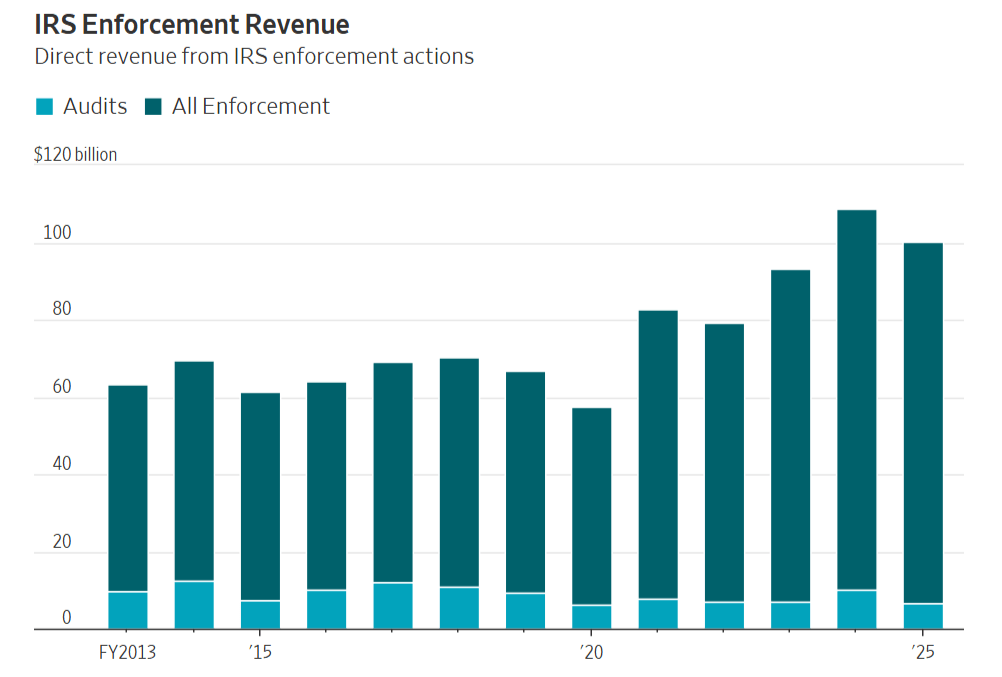The image size is (1002, 677).
Task: Select the FY2013 light blue Audits segment
Action: coord(128,610)
